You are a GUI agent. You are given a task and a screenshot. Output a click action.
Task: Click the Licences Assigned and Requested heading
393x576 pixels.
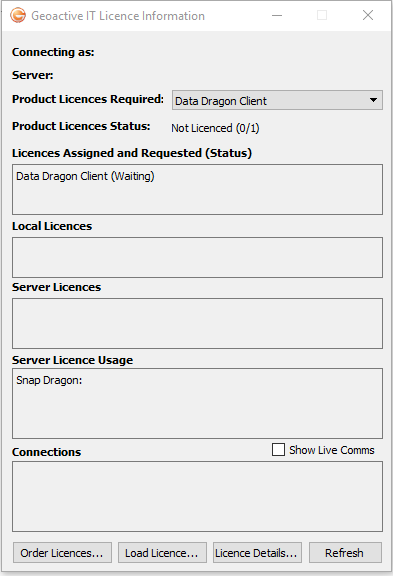coord(132,153)
